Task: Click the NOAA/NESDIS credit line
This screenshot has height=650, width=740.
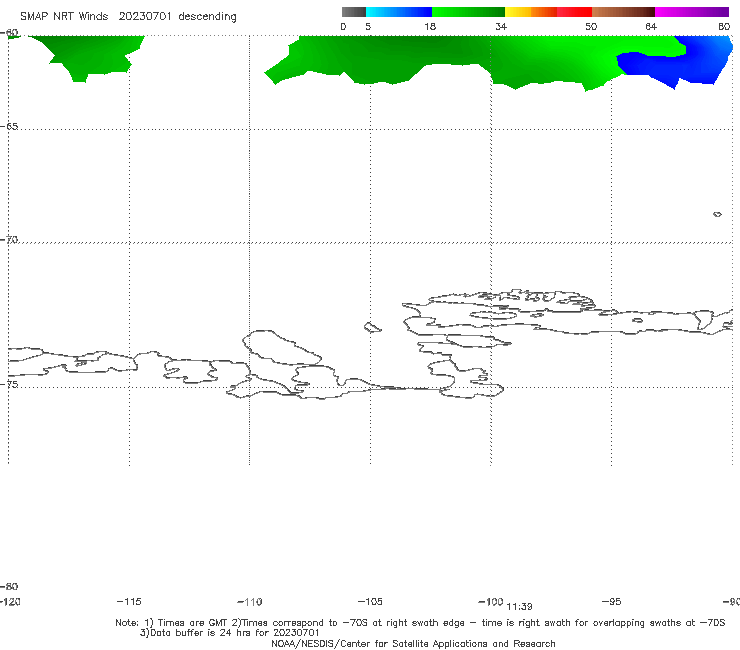Action: tap(413, 643)
